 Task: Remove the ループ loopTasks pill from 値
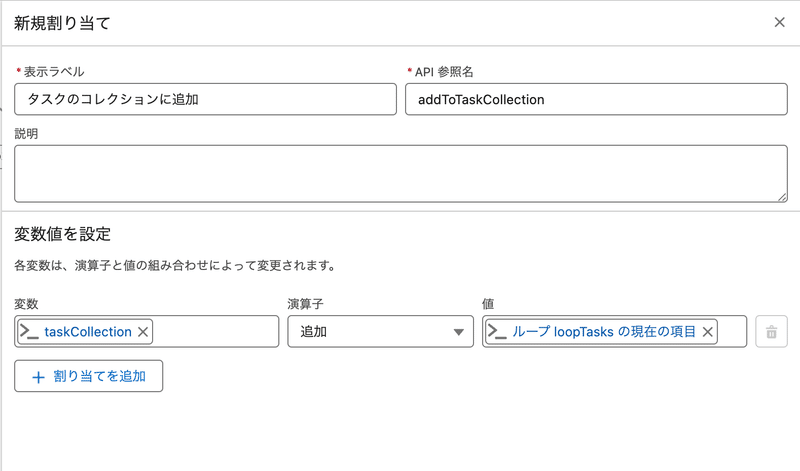coord(707,332)
